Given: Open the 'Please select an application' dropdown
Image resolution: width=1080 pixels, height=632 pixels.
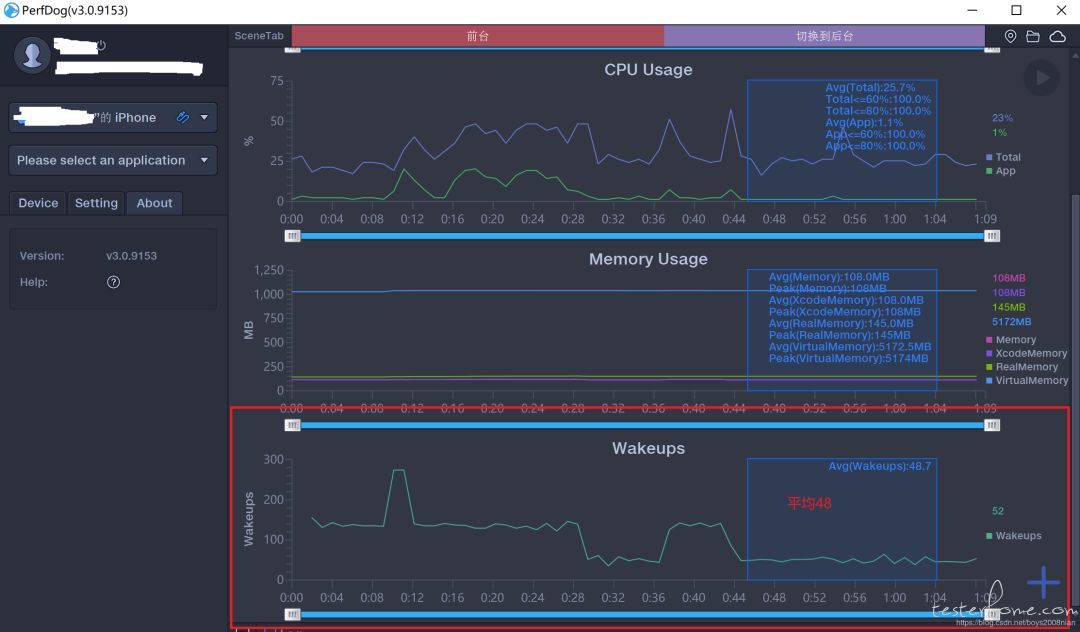Looking at the screenshot, I should (x=113, y=160).
